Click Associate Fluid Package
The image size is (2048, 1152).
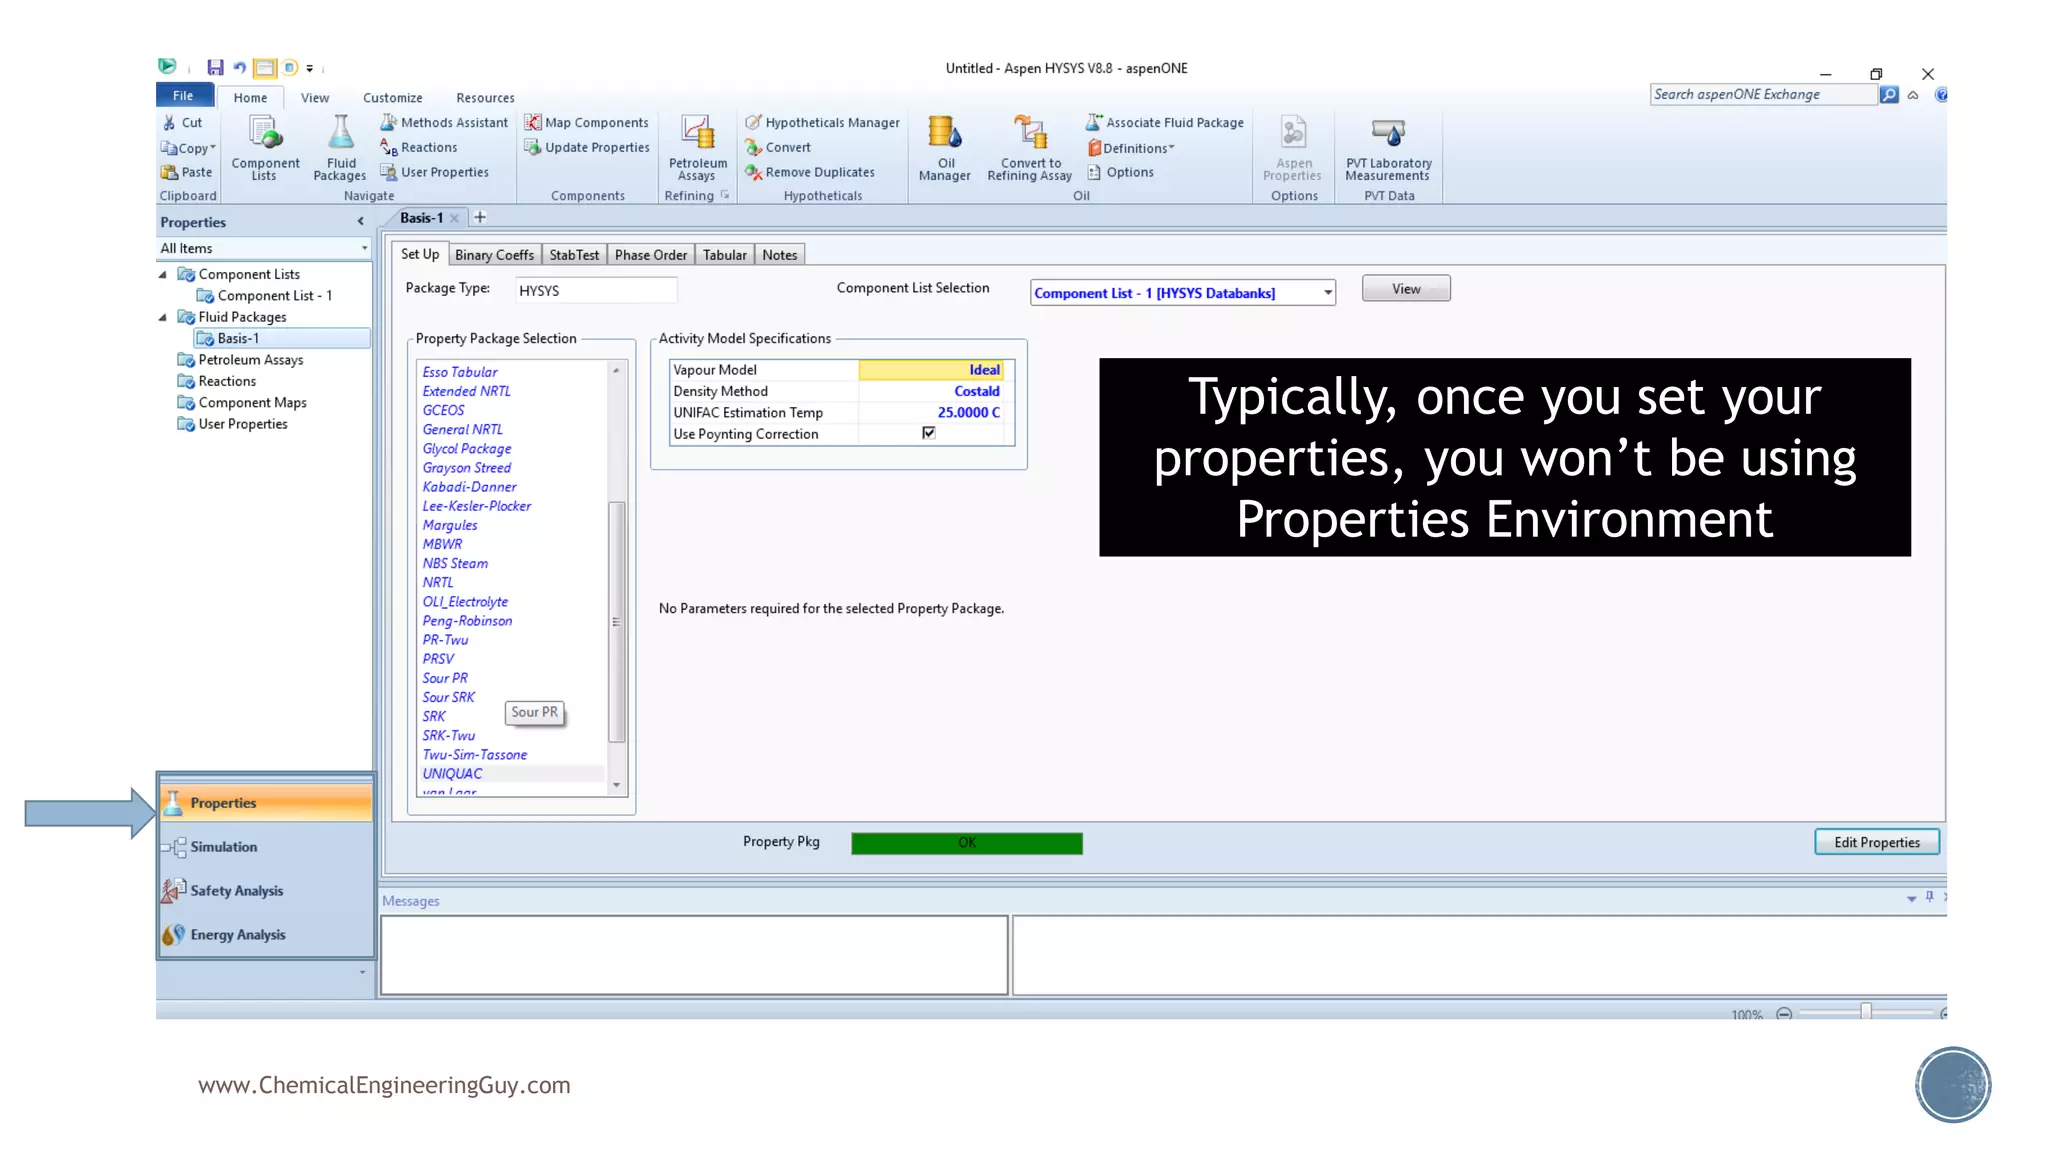click(1165, 122)
